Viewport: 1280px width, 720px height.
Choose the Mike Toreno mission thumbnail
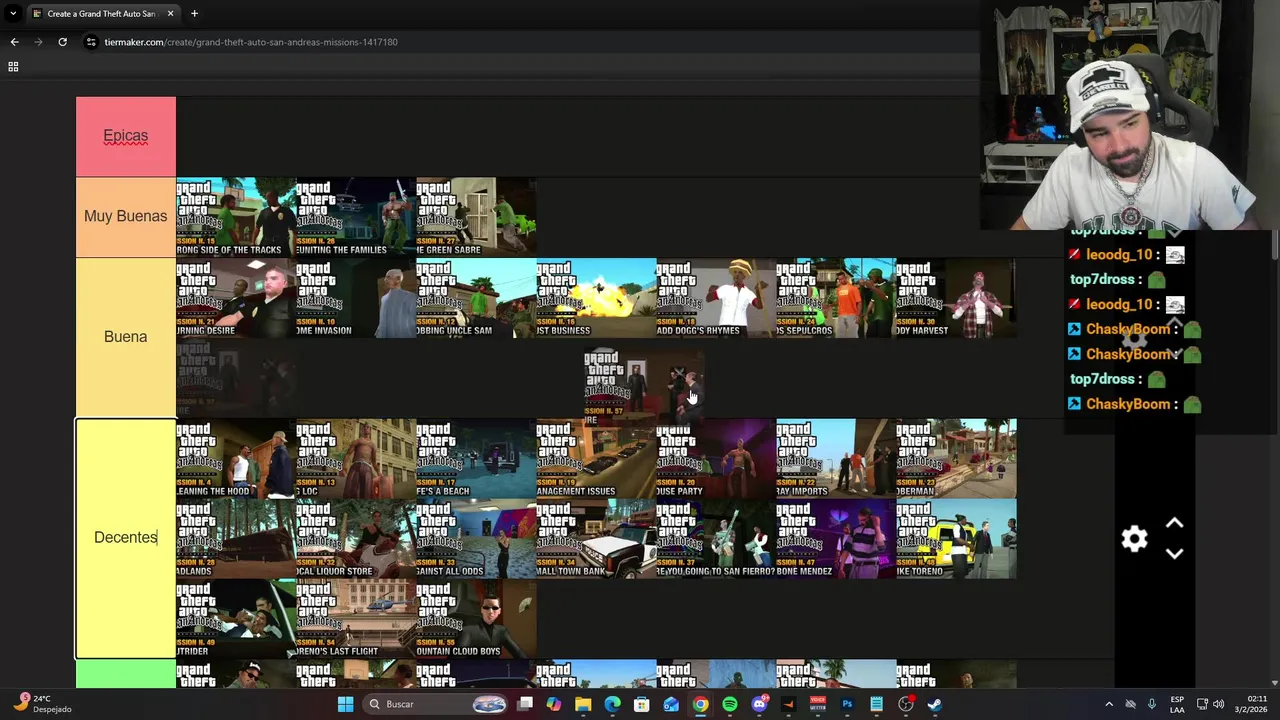point(956,539)
